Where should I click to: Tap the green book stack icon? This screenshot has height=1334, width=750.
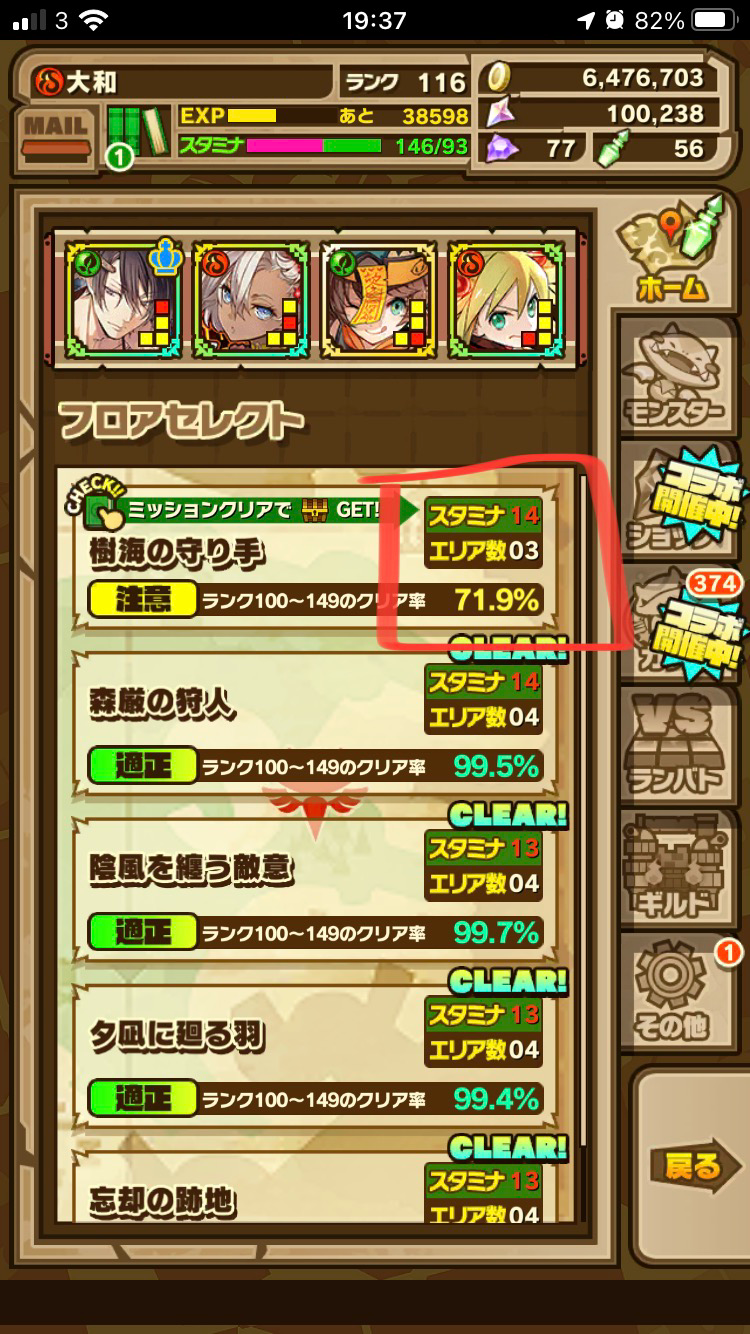pos(137,132)
